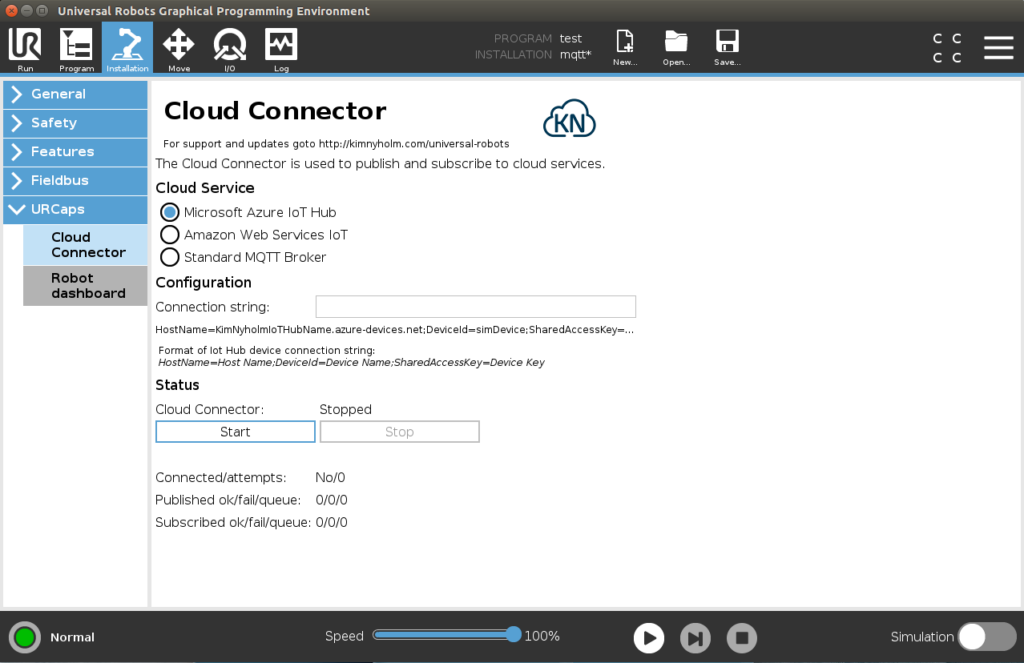Click the Cloud Connector page heading

click(275, 111)
